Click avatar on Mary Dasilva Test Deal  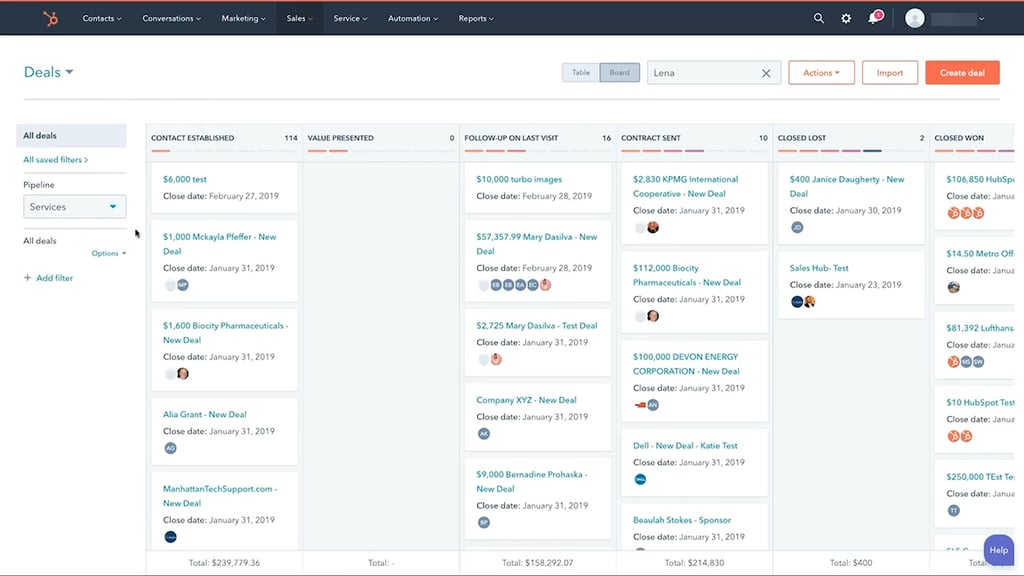pyautogui.click(x=496, y=359)
